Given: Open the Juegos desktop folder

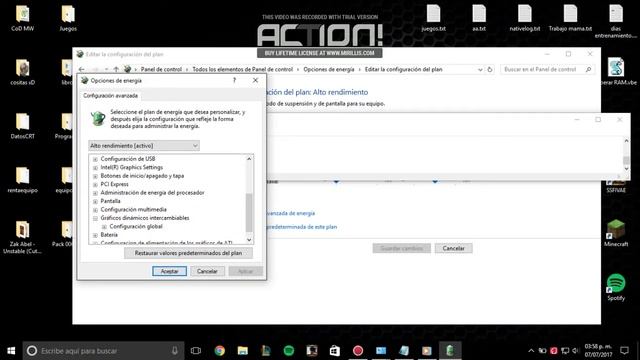Looking at the screenshot, I should [68, 18].
